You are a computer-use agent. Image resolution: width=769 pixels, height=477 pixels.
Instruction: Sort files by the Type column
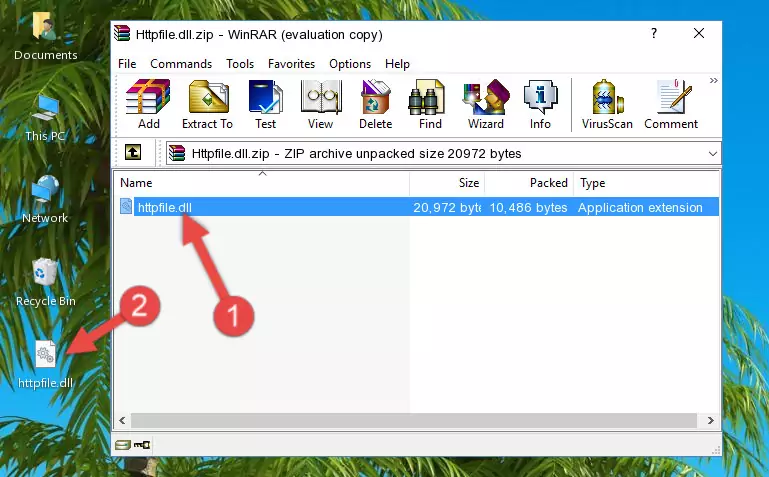coord(646,183)
